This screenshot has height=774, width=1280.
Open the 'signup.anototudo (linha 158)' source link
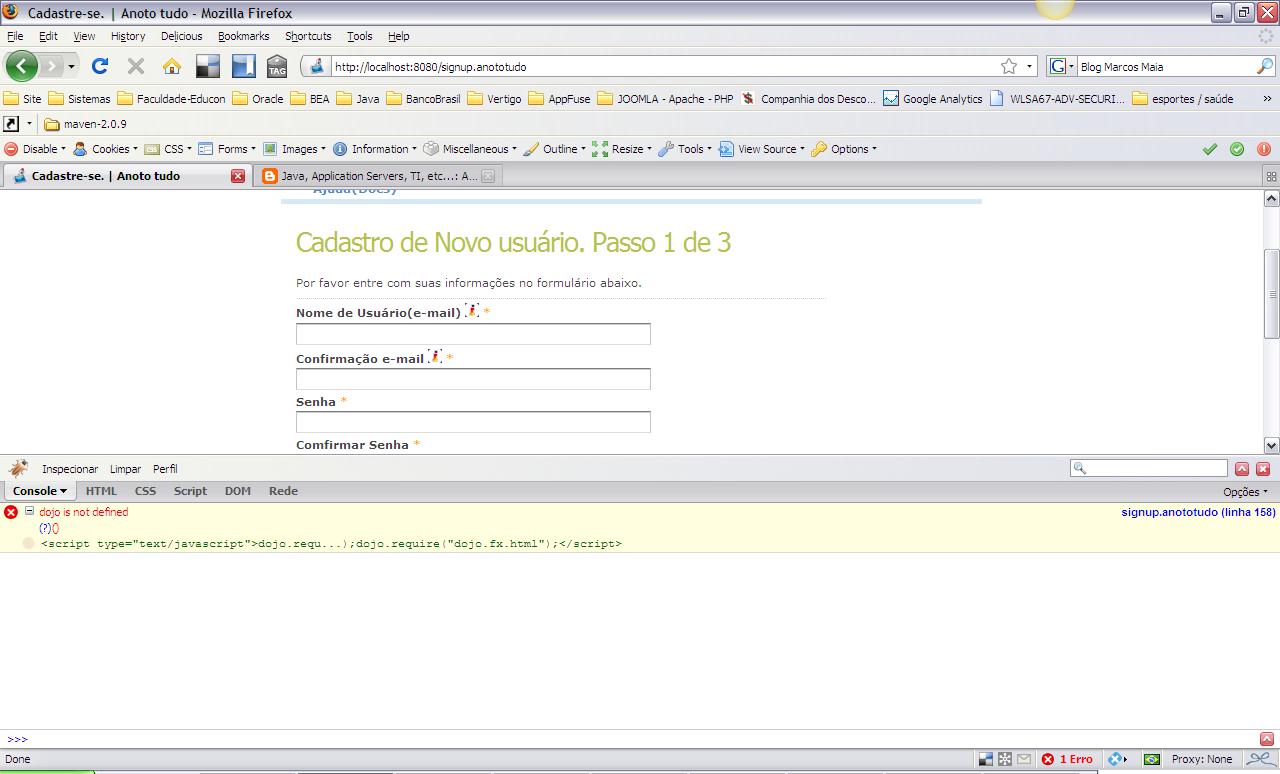[1198, 512]
